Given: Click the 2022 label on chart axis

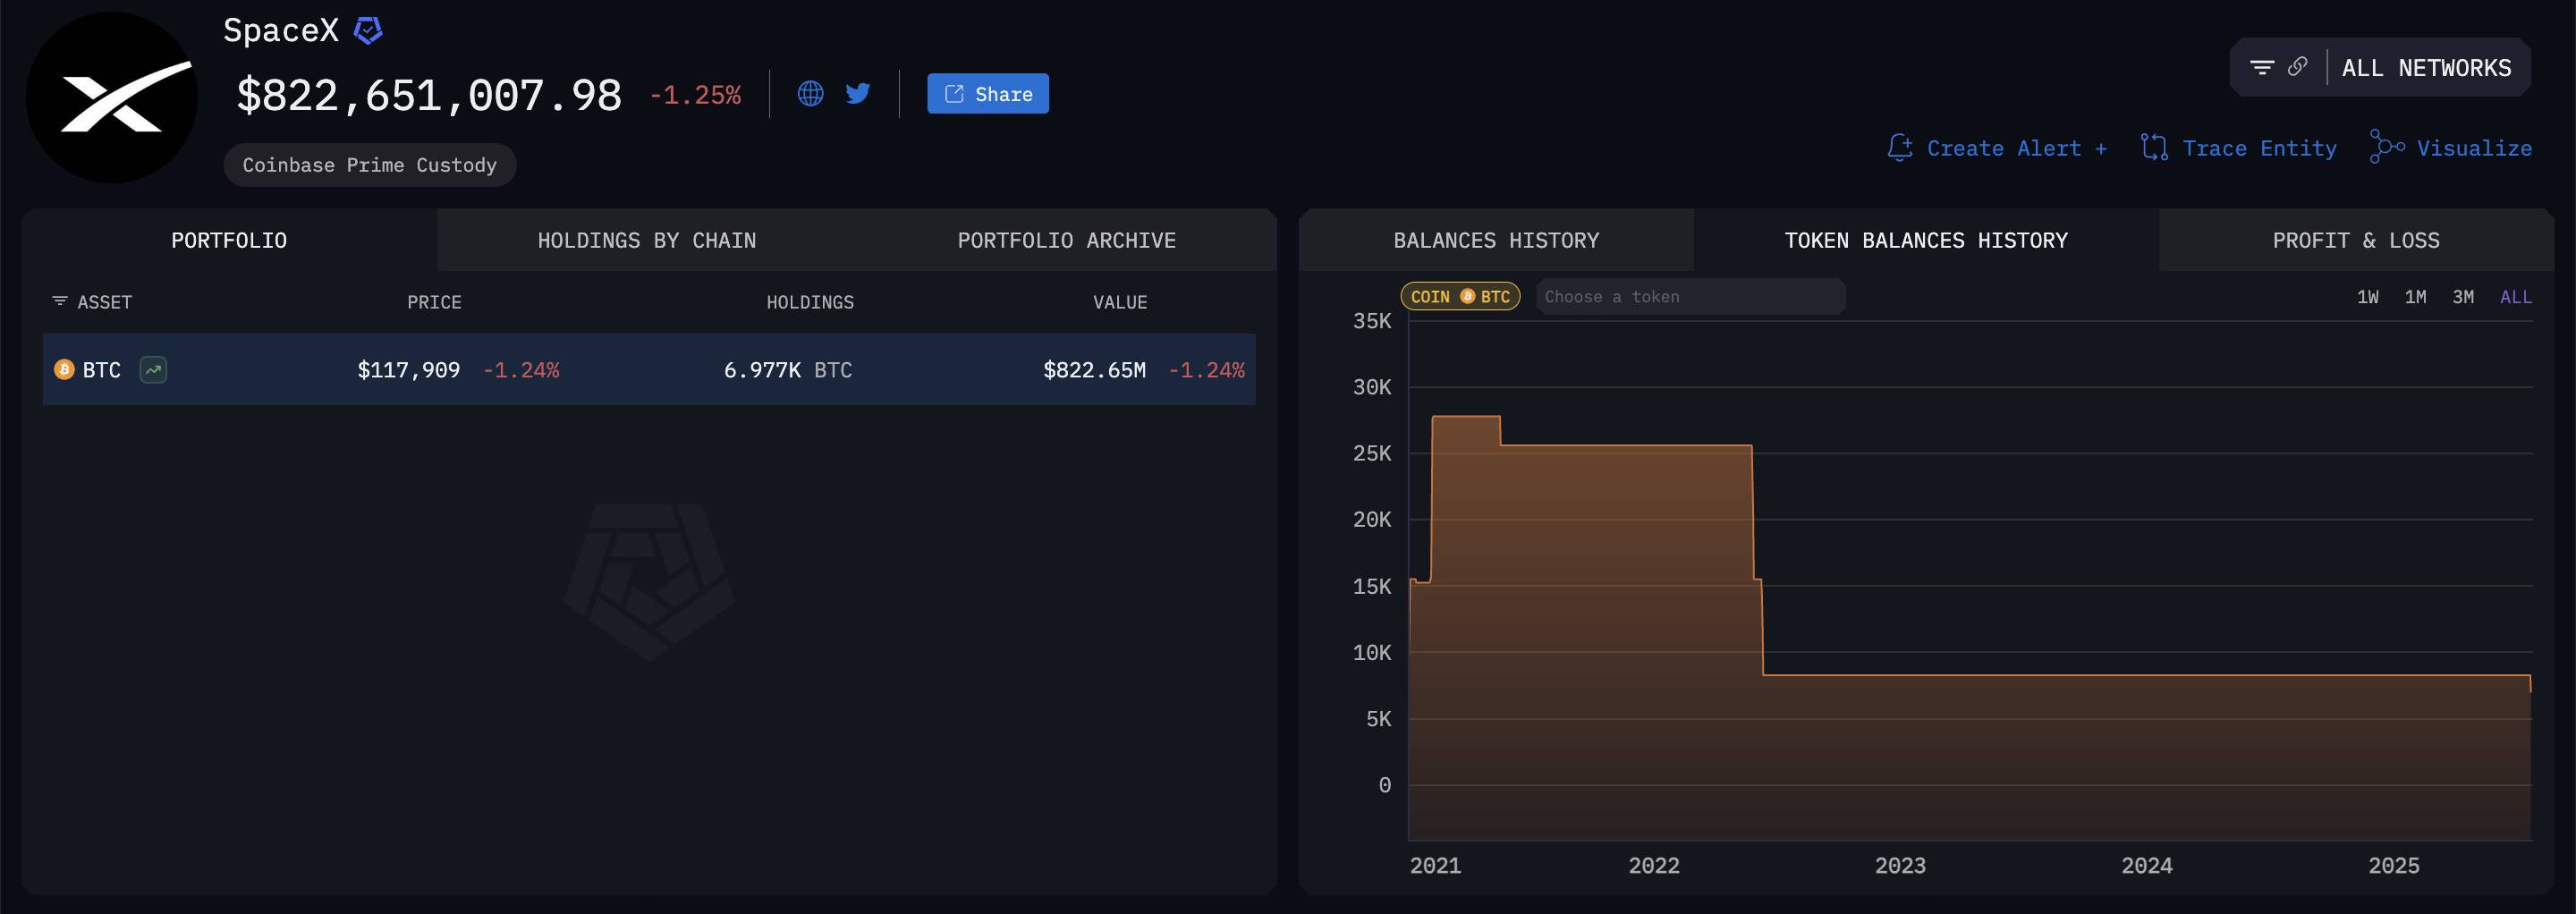Looking at the screenshot, I should [x=1654, y=866].
